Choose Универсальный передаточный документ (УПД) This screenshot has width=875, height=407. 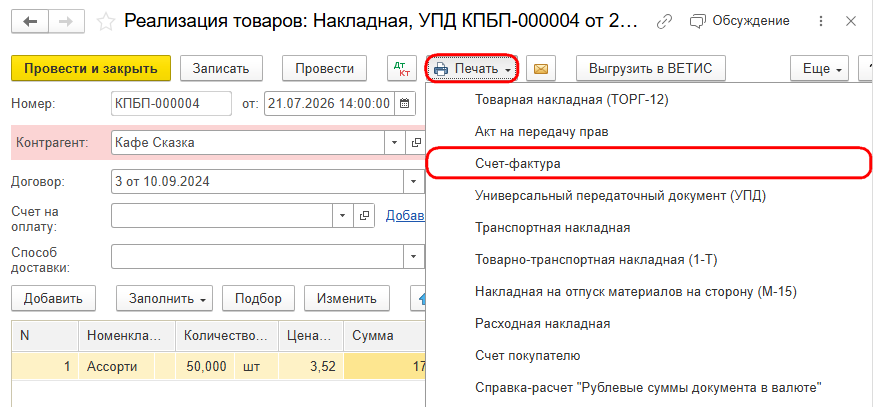(650, 196)
